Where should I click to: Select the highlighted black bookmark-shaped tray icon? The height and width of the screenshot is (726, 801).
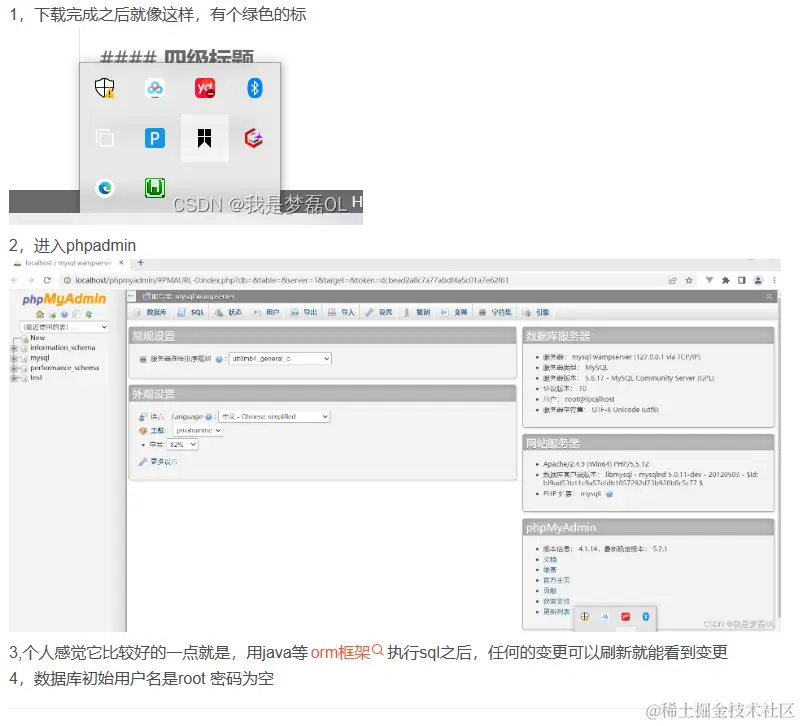(x=204, y=138)
